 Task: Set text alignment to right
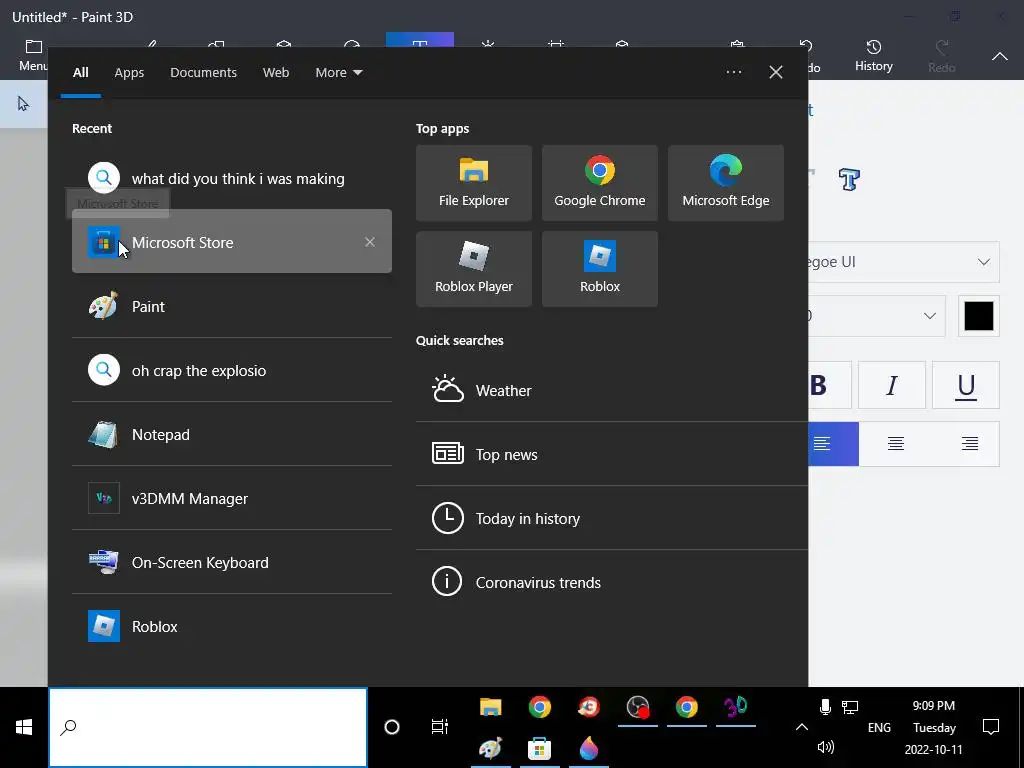click(x=970, y=444)
